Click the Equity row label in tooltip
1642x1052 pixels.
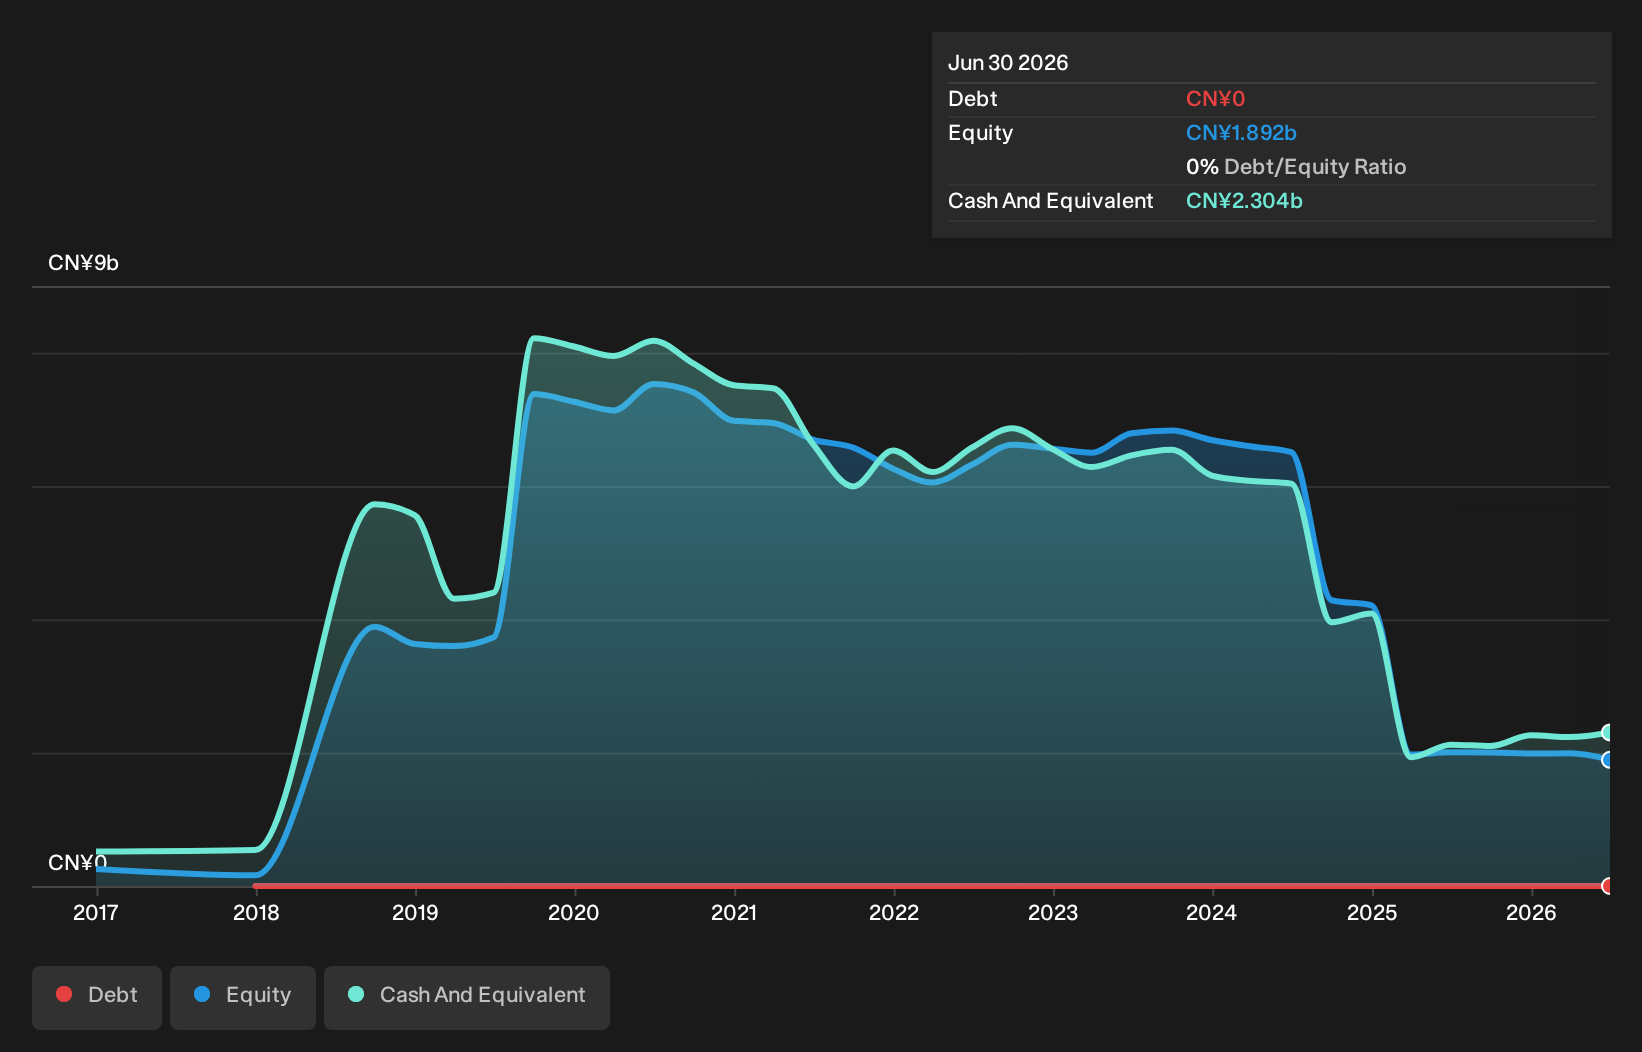981,133
